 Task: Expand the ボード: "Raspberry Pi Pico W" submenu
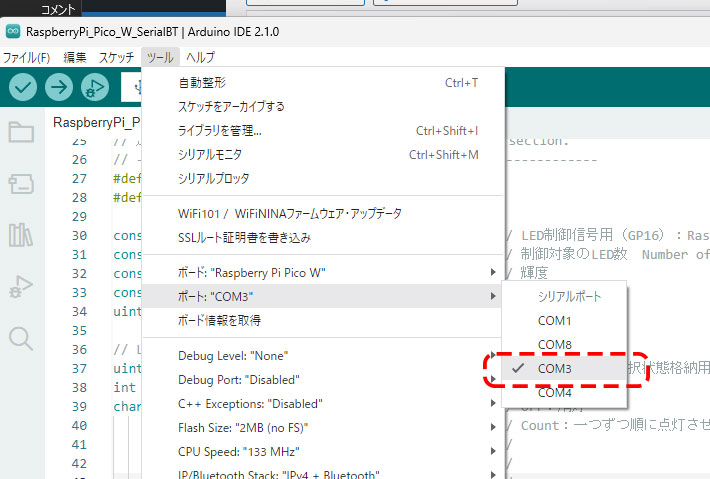click(322, 273)
